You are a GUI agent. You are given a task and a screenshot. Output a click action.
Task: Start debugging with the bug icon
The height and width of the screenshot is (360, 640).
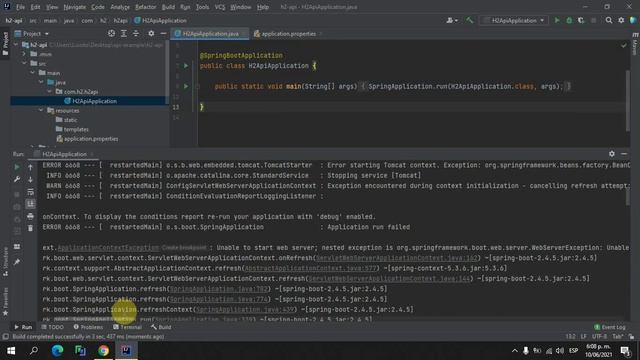(569, 20)
